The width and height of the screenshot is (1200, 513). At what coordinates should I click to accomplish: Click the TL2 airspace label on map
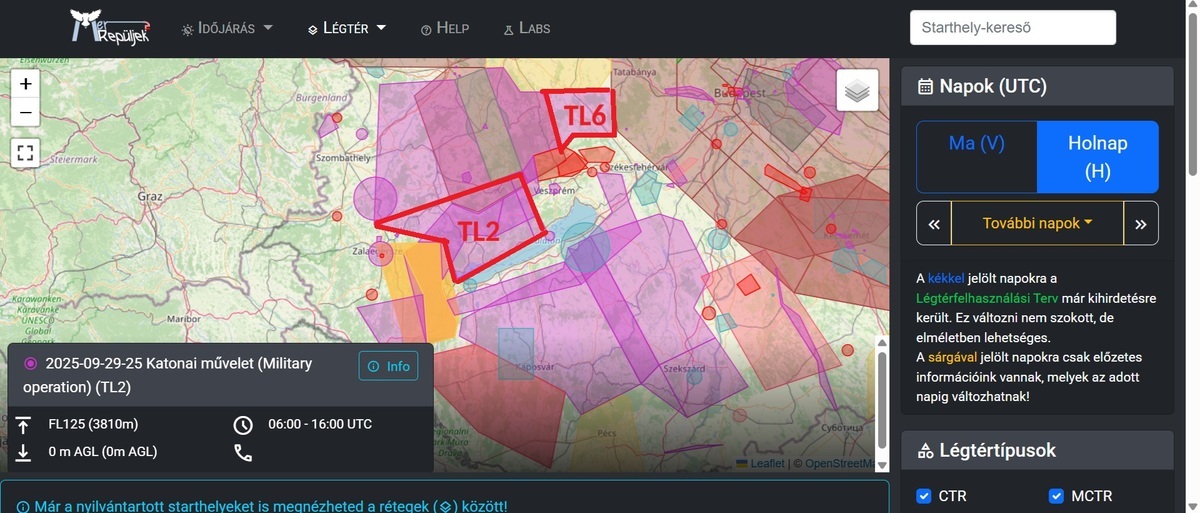478,231
